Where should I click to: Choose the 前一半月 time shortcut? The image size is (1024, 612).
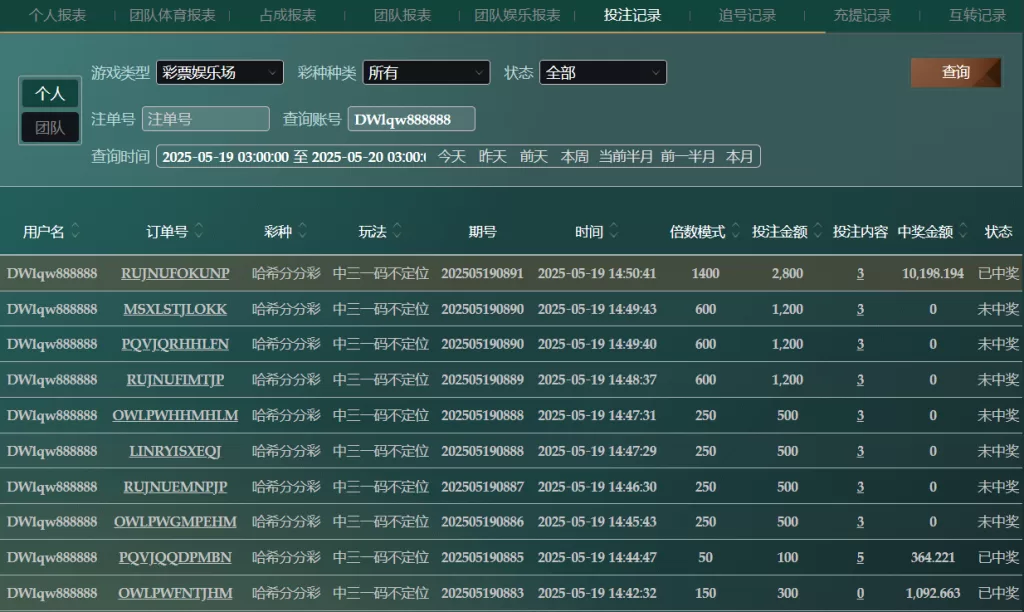pyautogui.click(x=688, y=157)
